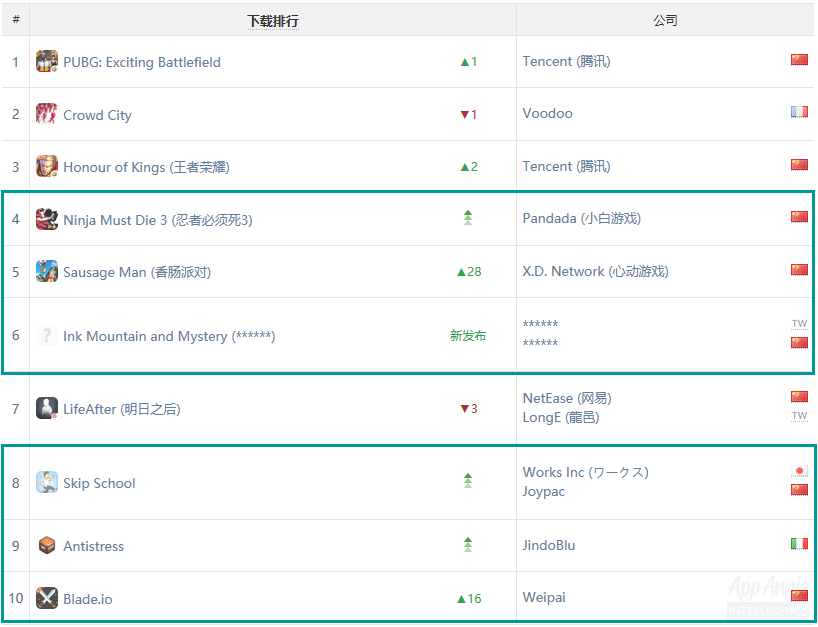
Task: Click the China flag beside Pandada
Action: click(x=799, y=216)
